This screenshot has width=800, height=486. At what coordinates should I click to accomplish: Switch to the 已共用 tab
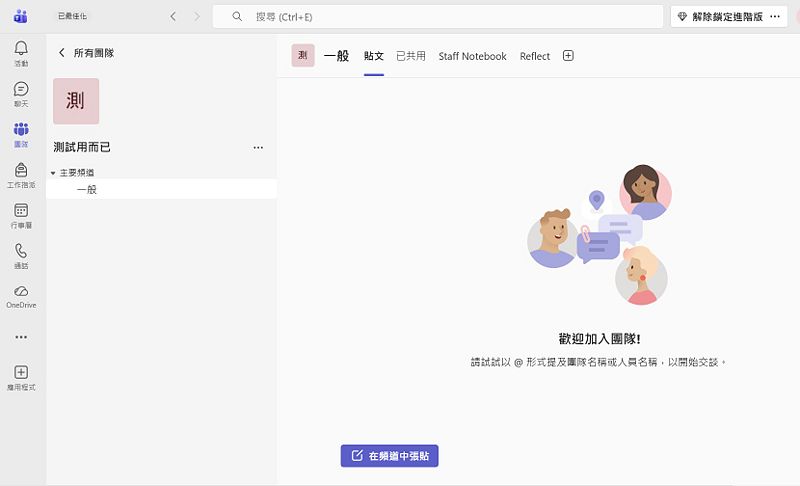pyautogui.click(x=410, y=56)
